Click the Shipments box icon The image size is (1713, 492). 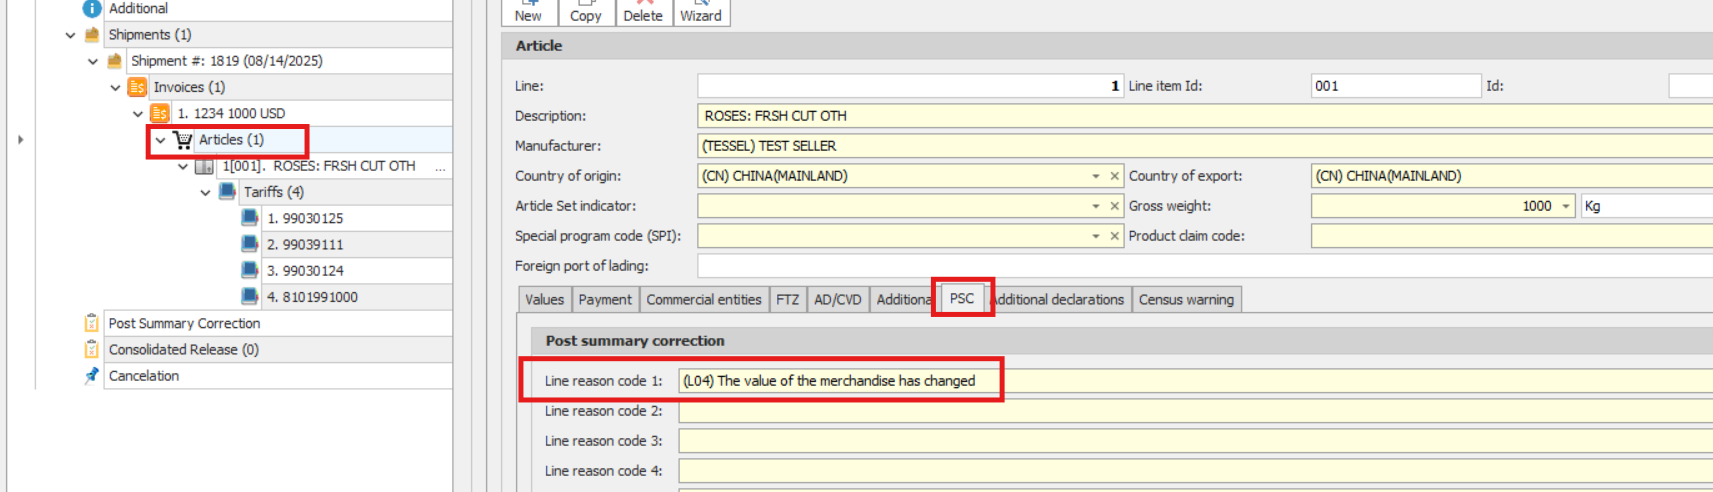click(92, 35)
